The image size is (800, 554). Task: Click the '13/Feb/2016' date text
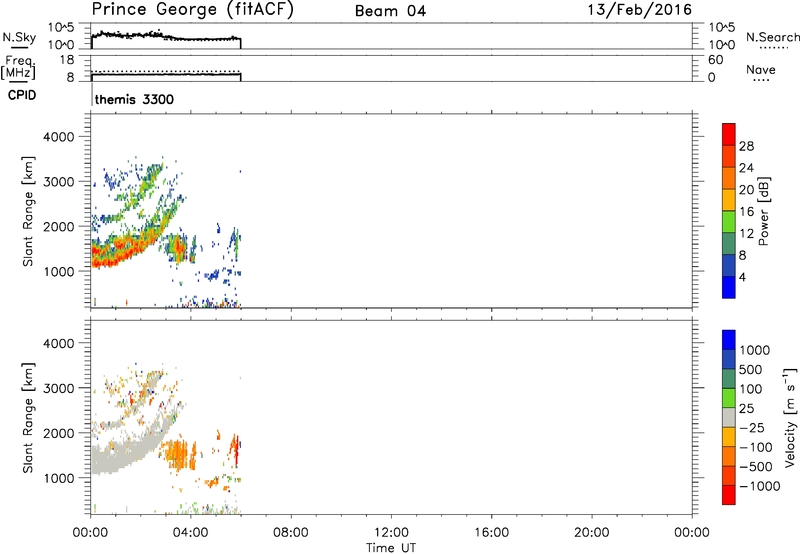(640, 9)
